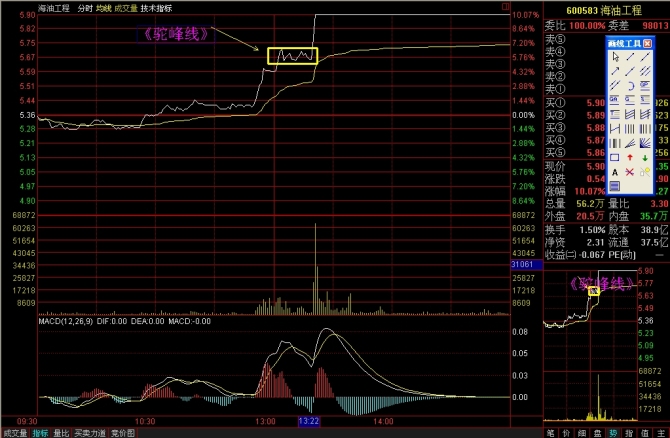Select the 笔 tab in right panel
Screen dimensions: 670x438
tap(550, 433)
